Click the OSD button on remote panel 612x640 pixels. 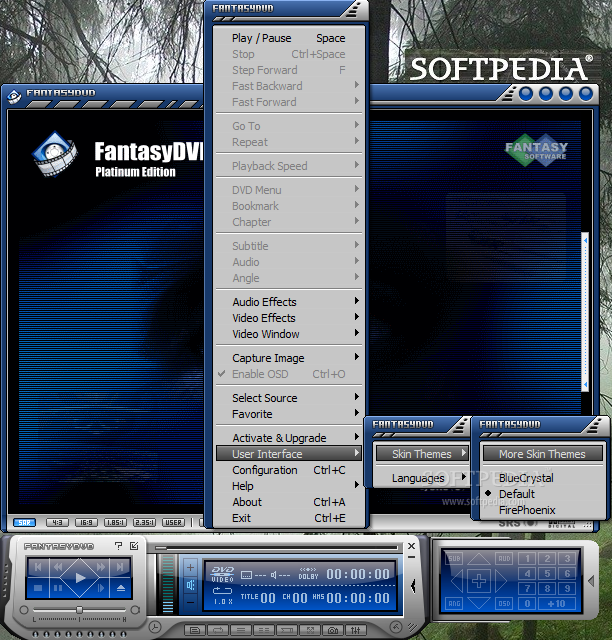[x=504, y=603]
